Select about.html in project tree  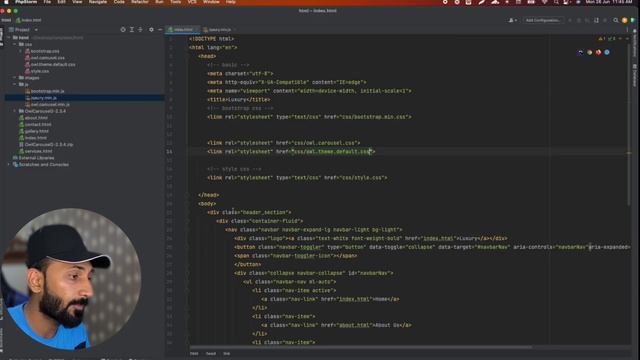tap(33, 118)
